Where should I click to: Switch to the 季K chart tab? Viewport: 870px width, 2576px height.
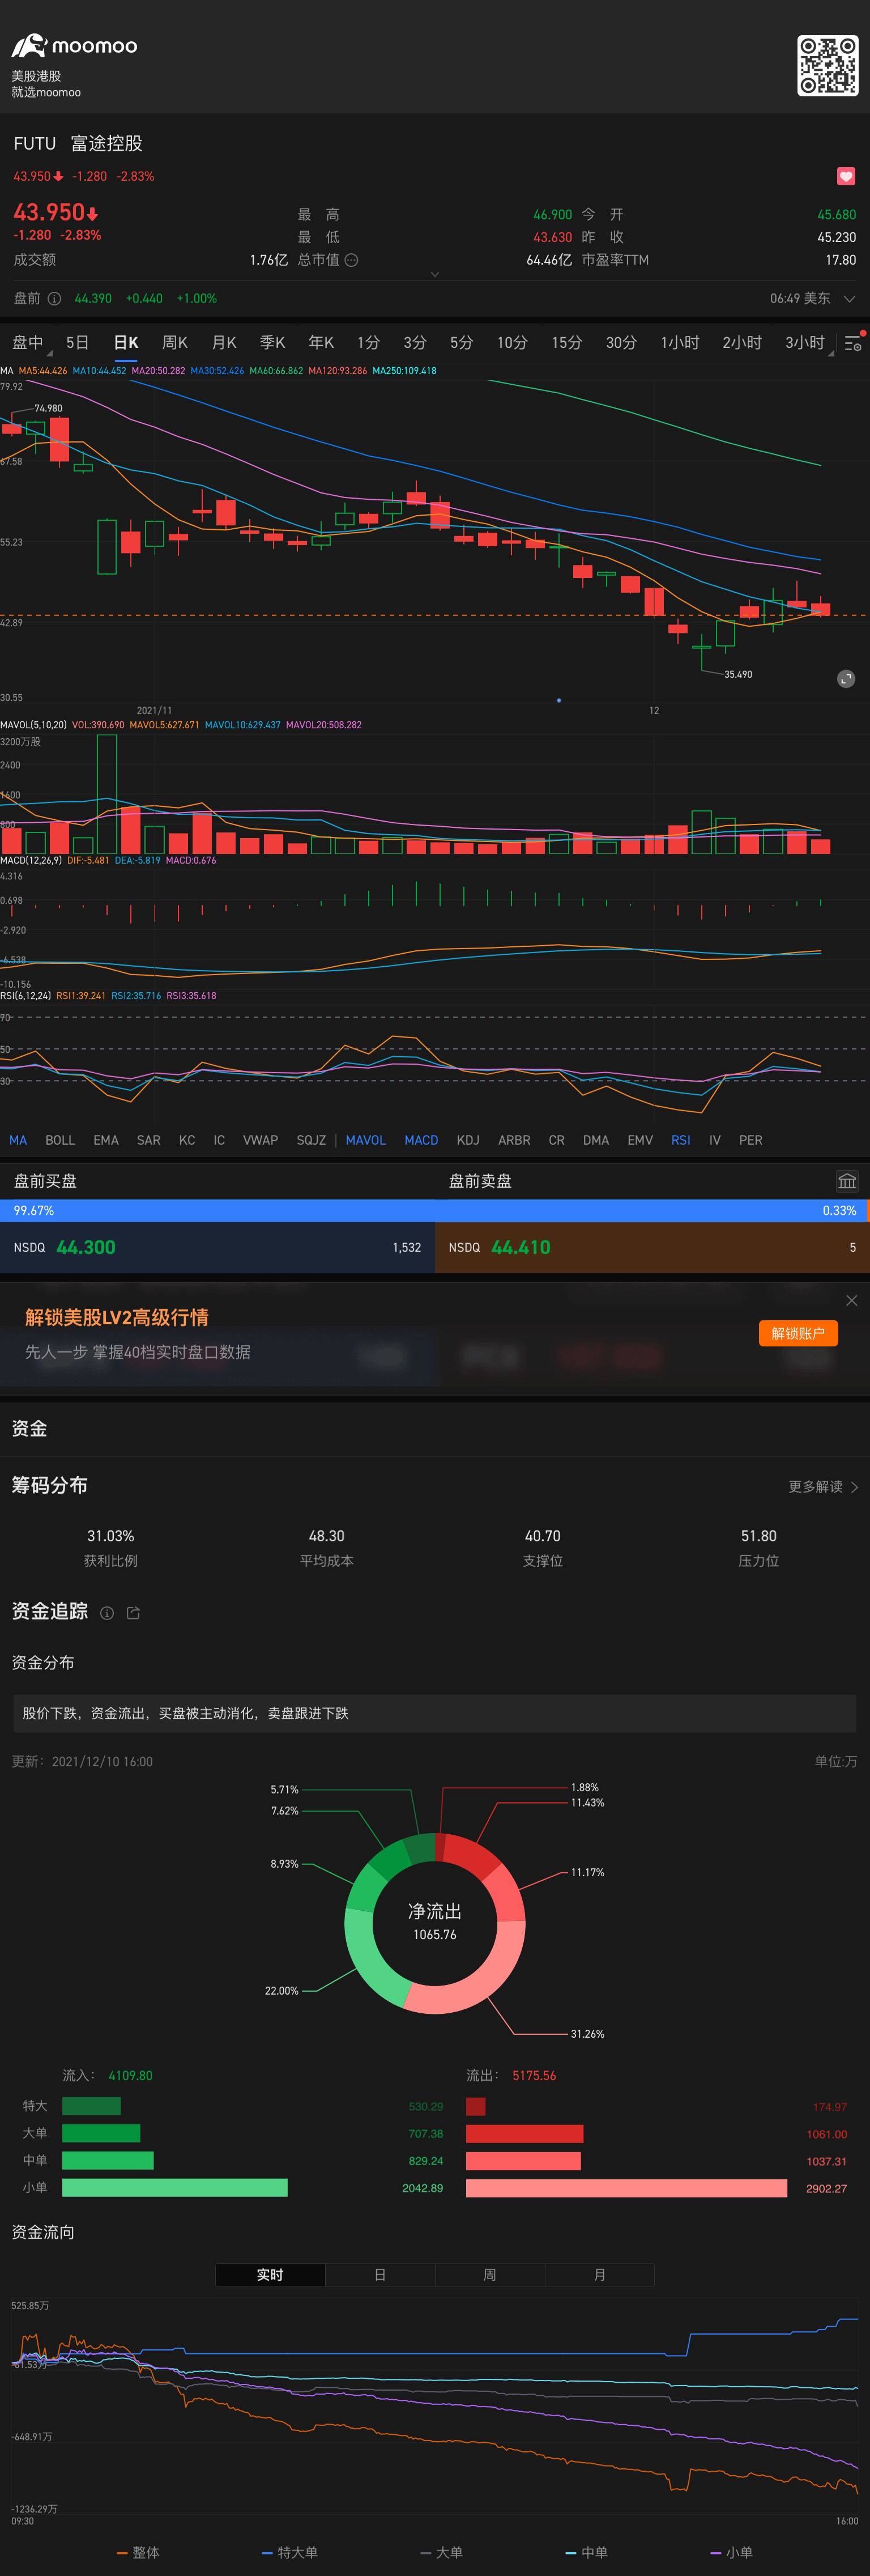[273, 343]
